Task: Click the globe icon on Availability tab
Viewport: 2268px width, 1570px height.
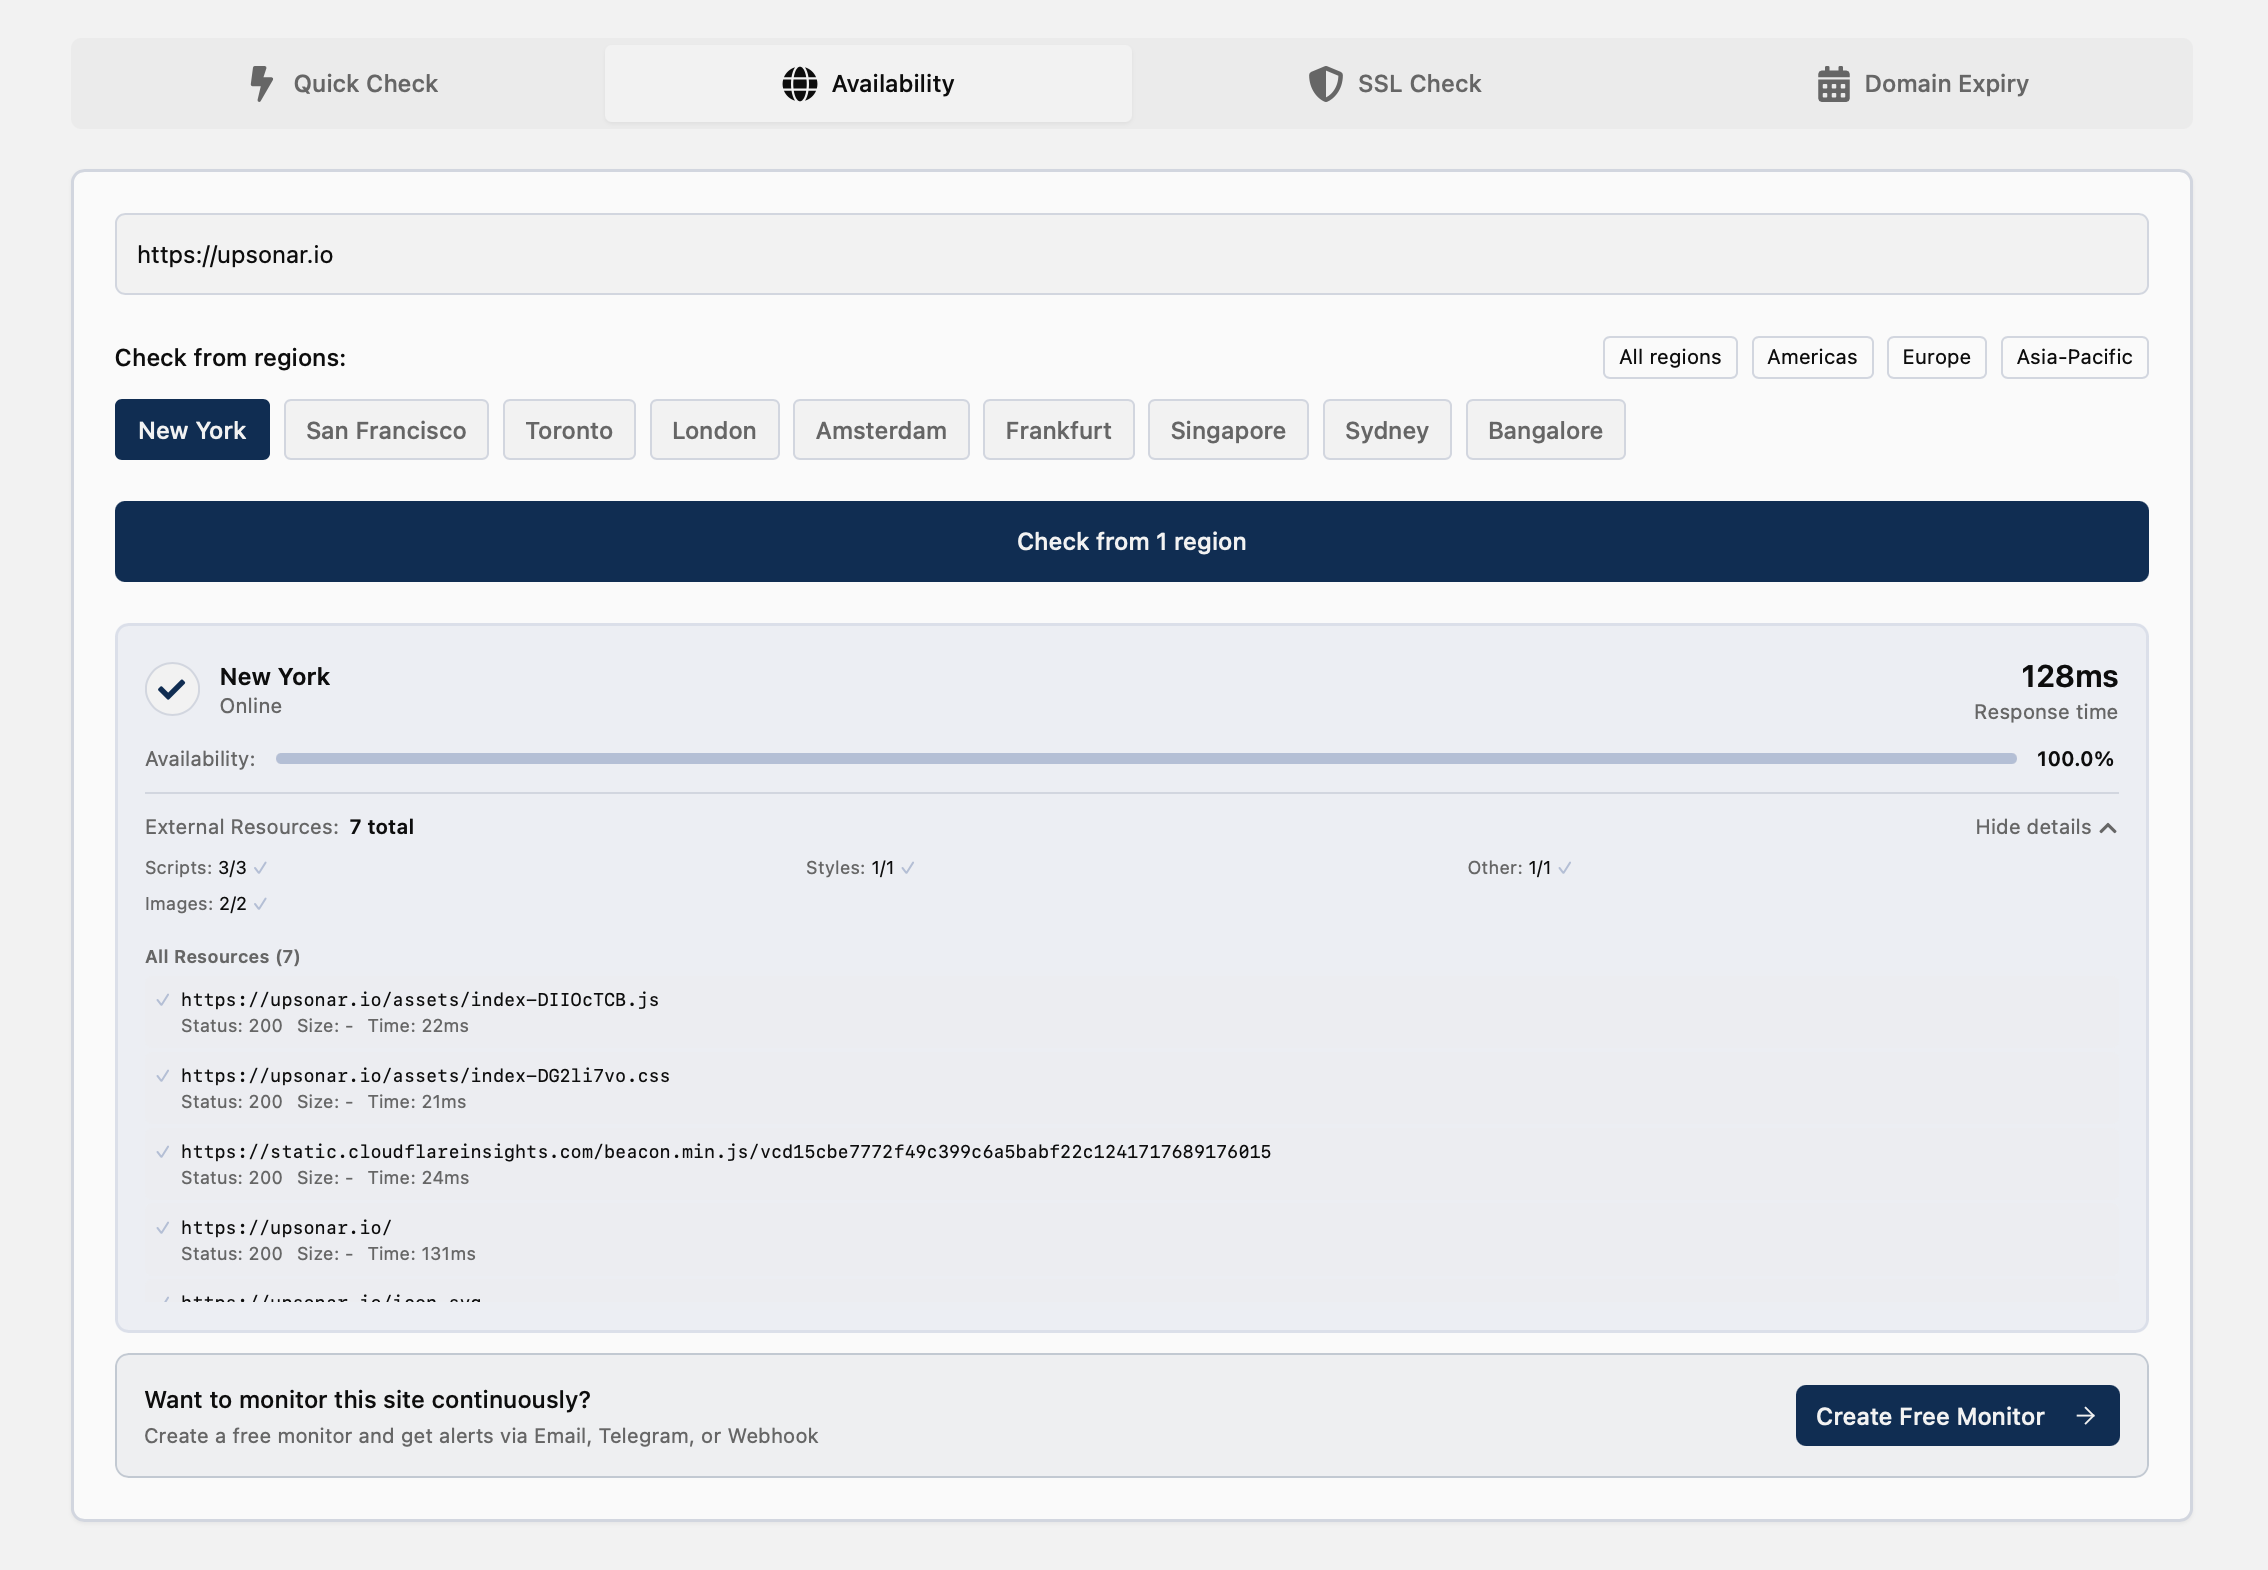Action: (800, 83)
